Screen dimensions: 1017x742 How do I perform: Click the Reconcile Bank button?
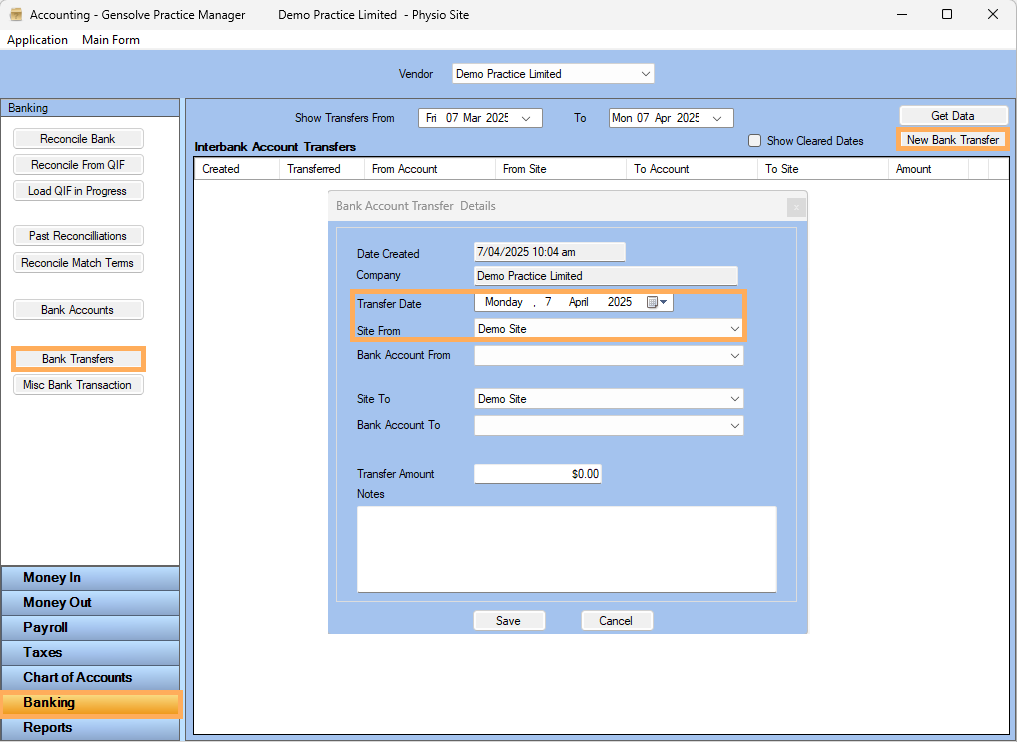78,139
